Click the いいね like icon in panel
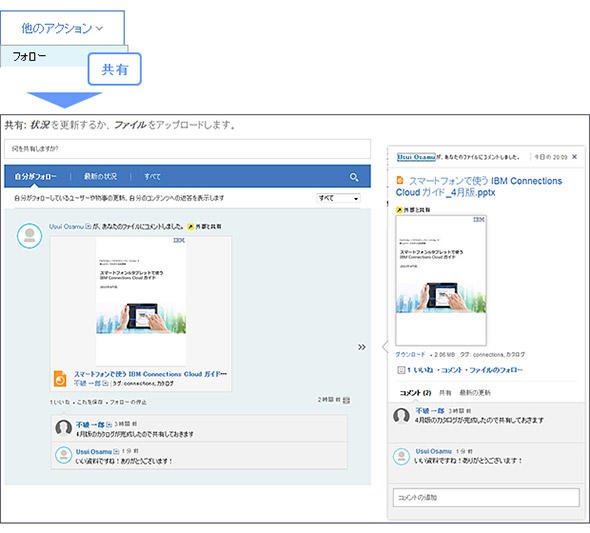 pyautogui.click(x=401, y=370)
